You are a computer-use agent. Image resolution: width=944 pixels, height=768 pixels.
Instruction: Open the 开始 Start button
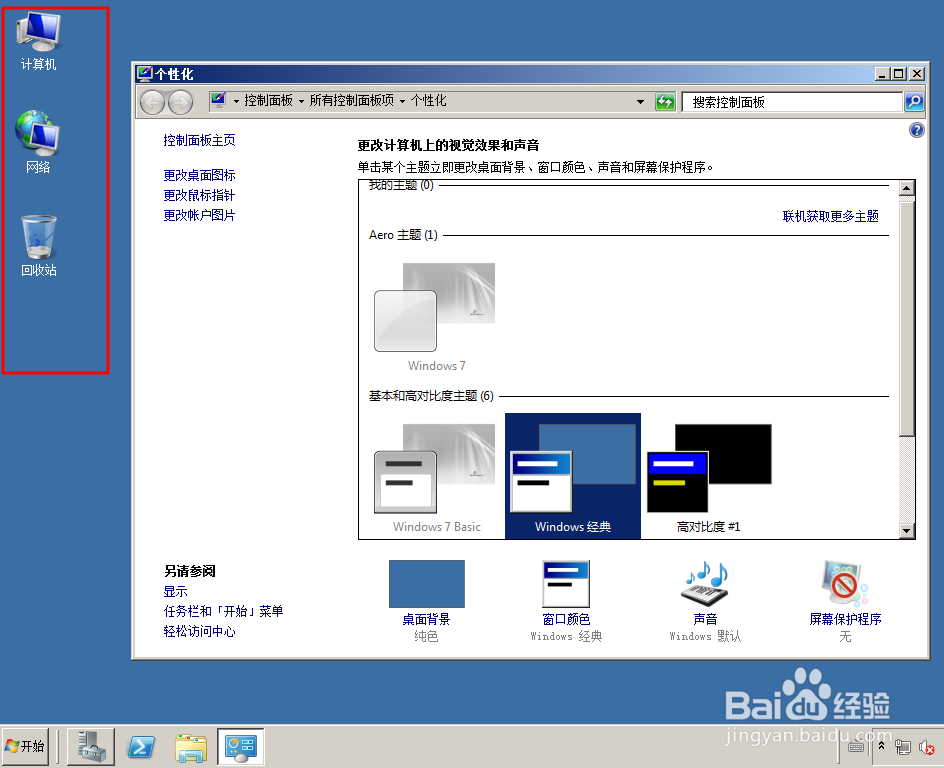(x=25, y=746)
